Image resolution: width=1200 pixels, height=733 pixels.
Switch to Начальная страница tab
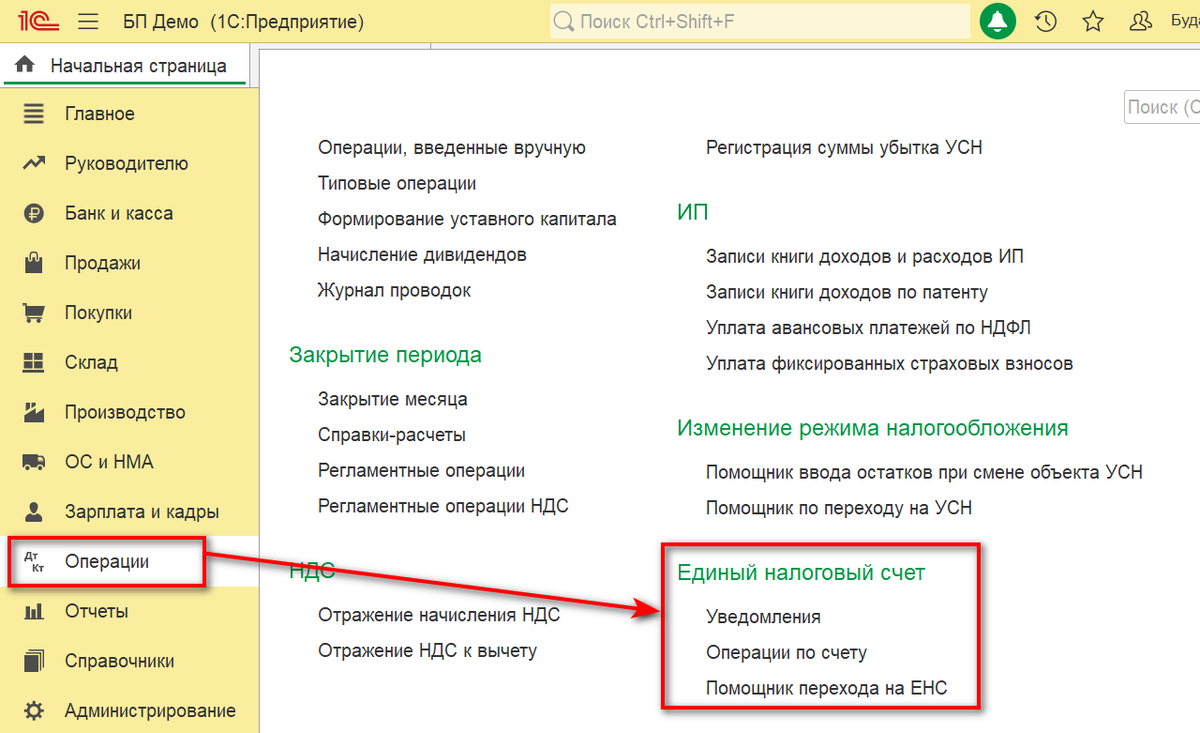tap(125, 67)
